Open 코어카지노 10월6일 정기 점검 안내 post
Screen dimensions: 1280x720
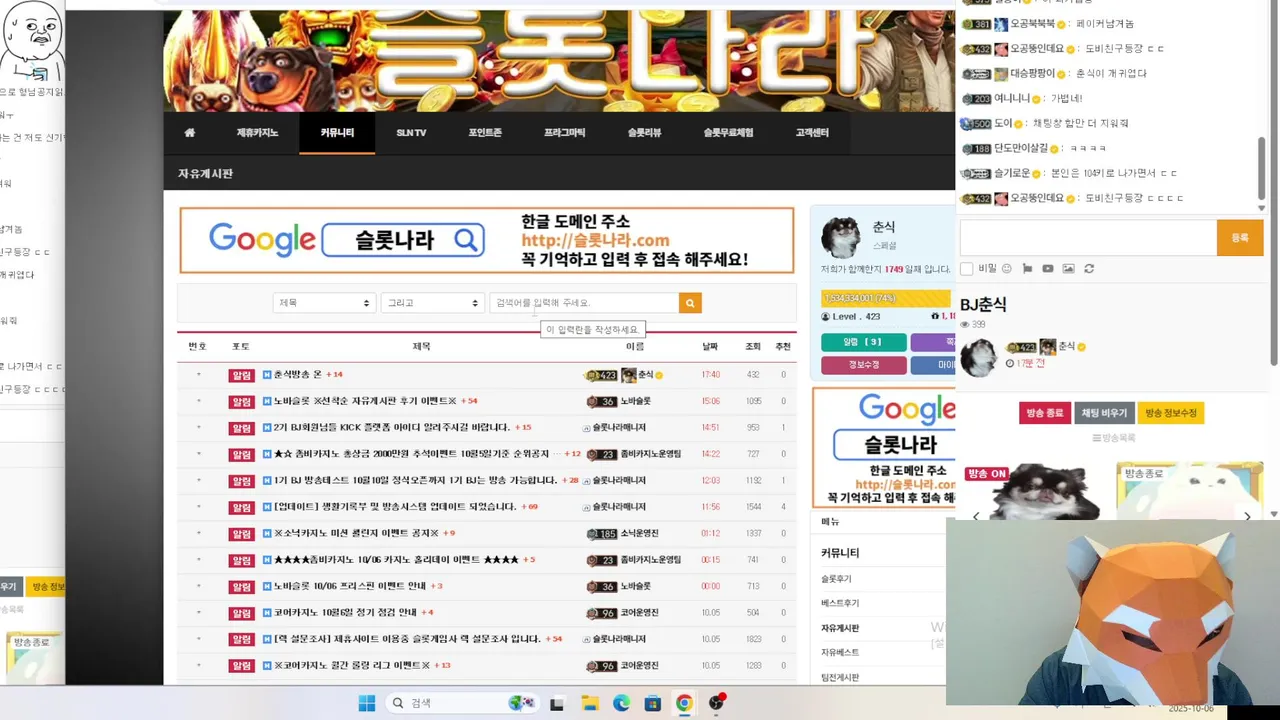345,612
